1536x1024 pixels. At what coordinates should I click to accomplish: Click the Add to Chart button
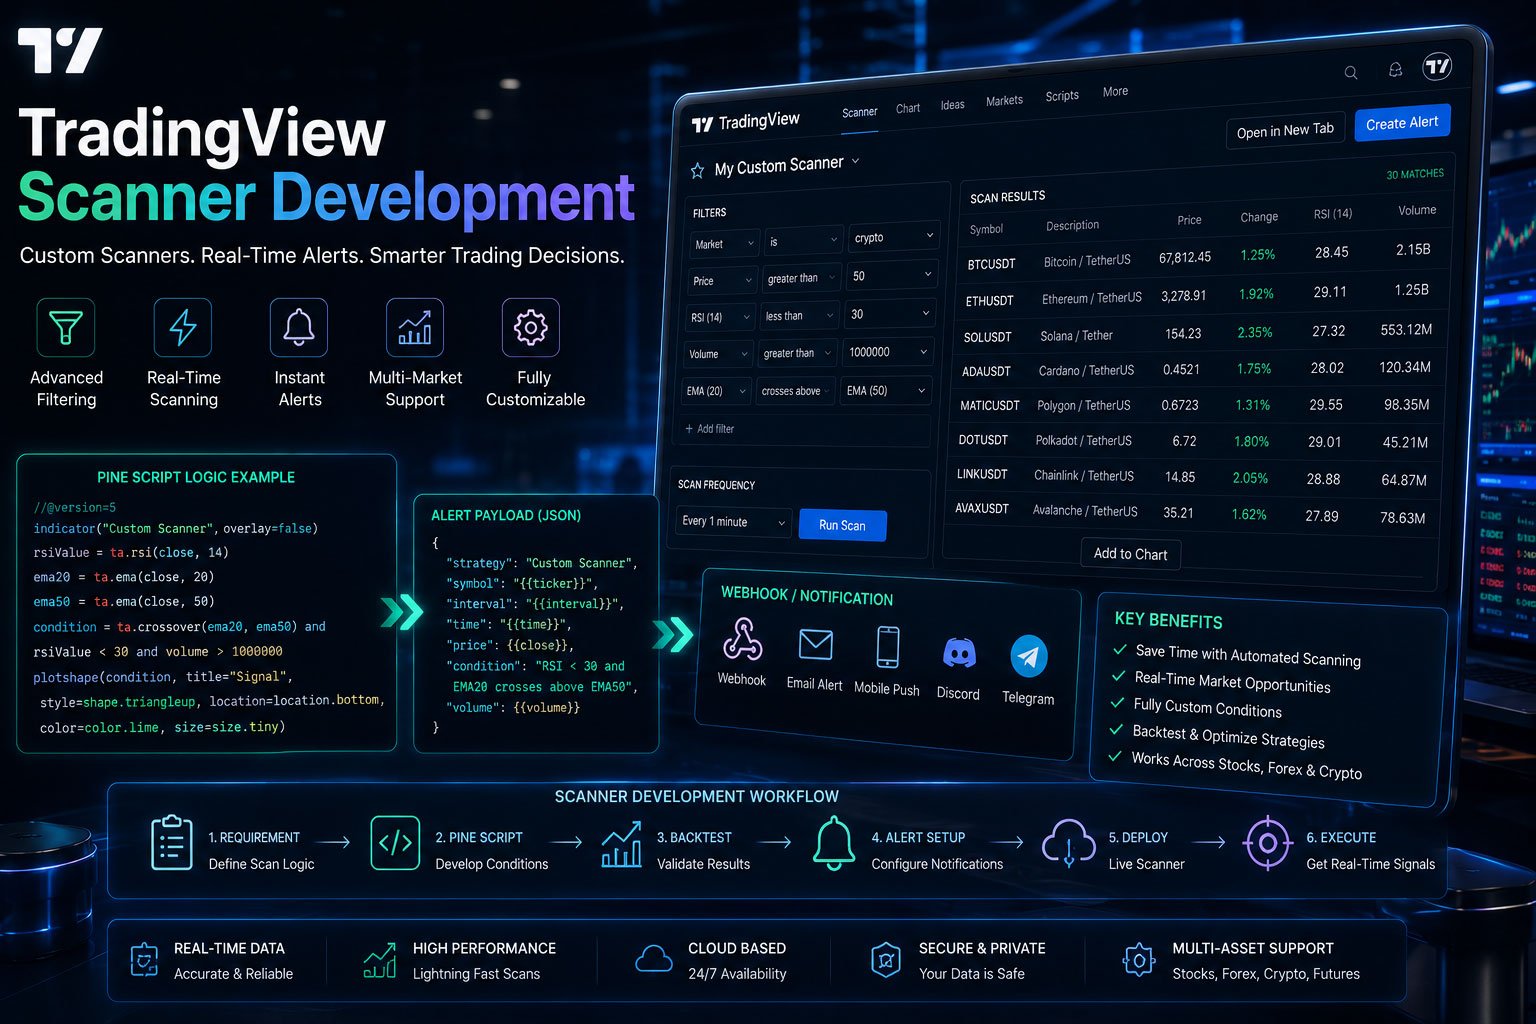(1131, 554)
